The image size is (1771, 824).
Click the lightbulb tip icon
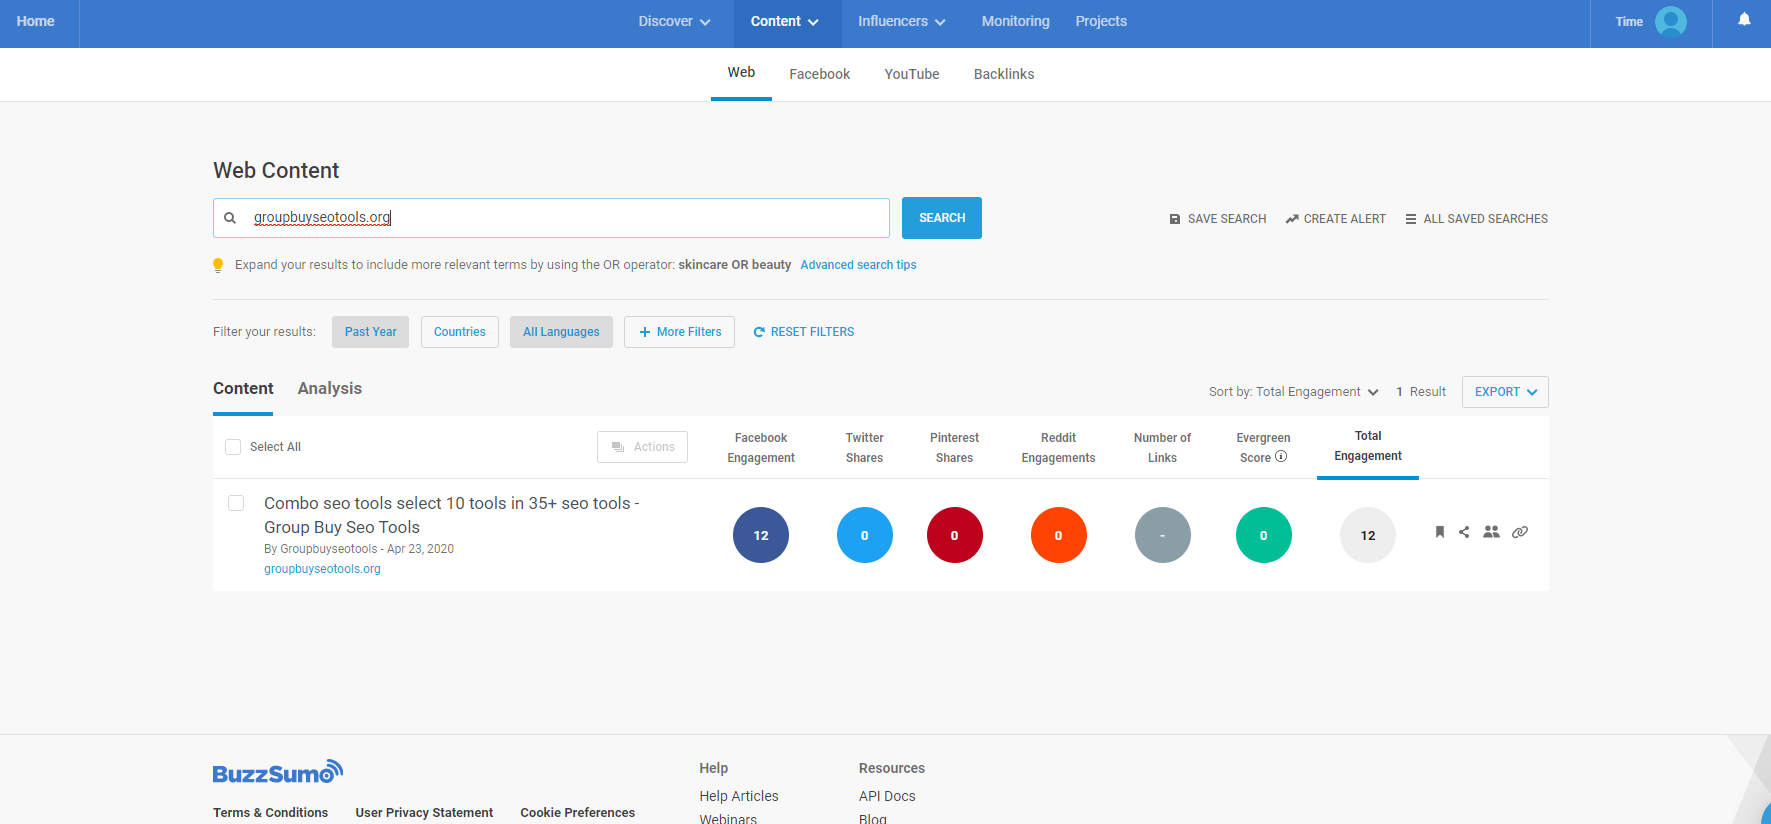218,265
